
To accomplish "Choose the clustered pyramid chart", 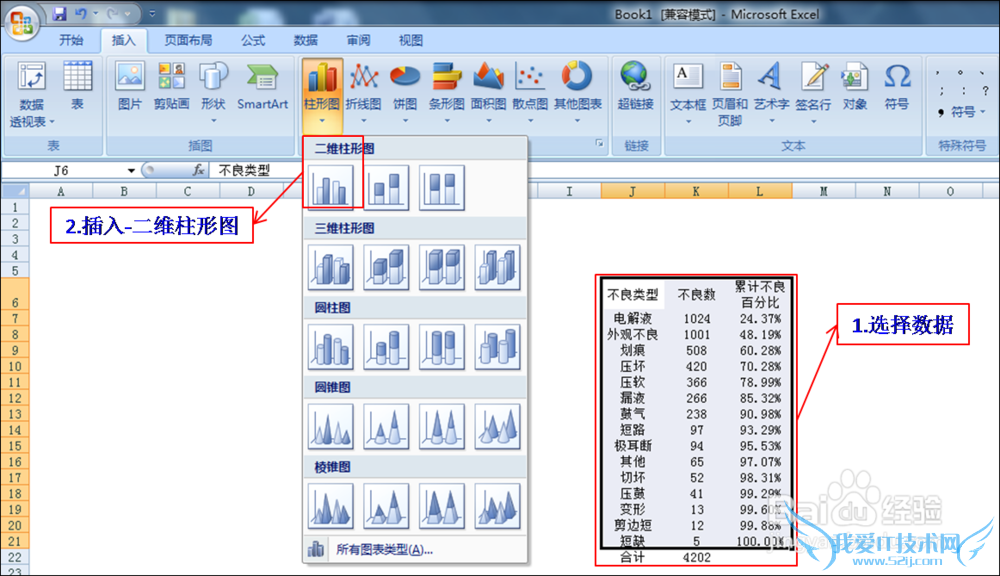I will (330, 506).
